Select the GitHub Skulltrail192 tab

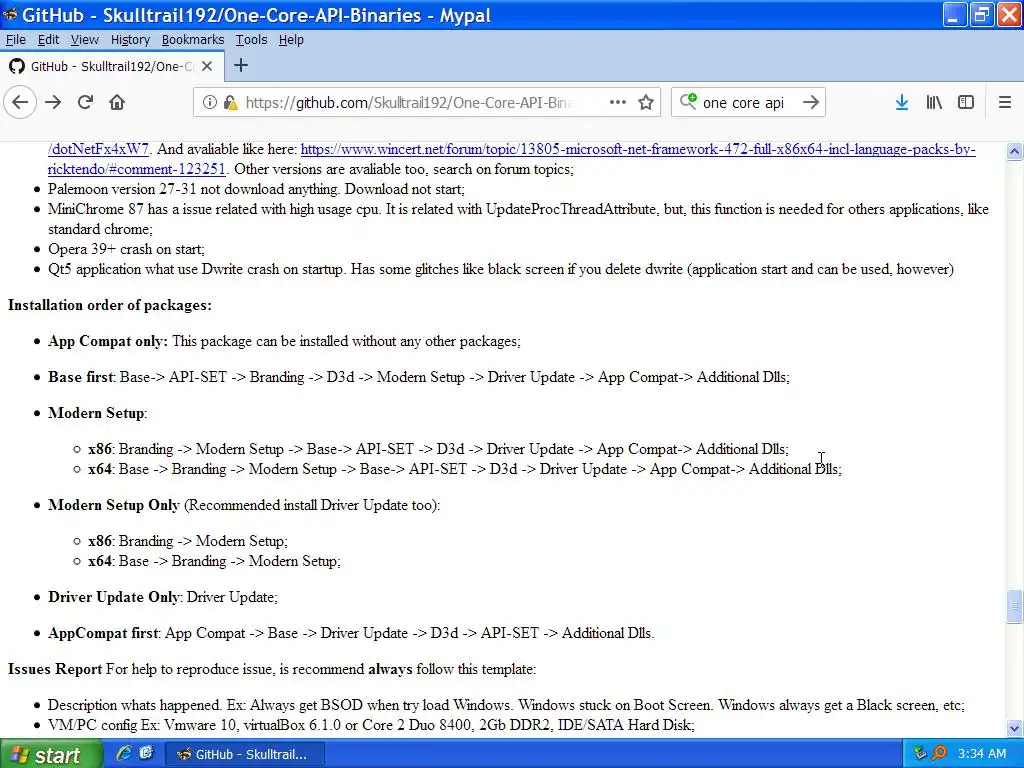(112, 66)
